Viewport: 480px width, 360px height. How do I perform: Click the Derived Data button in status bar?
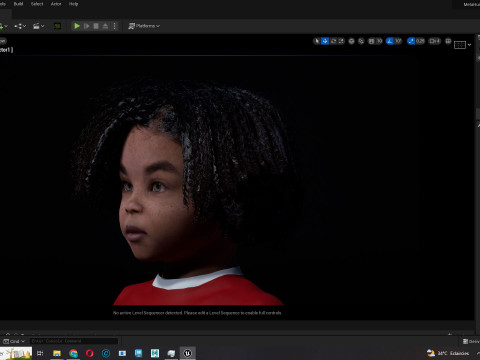coord(471,341)
